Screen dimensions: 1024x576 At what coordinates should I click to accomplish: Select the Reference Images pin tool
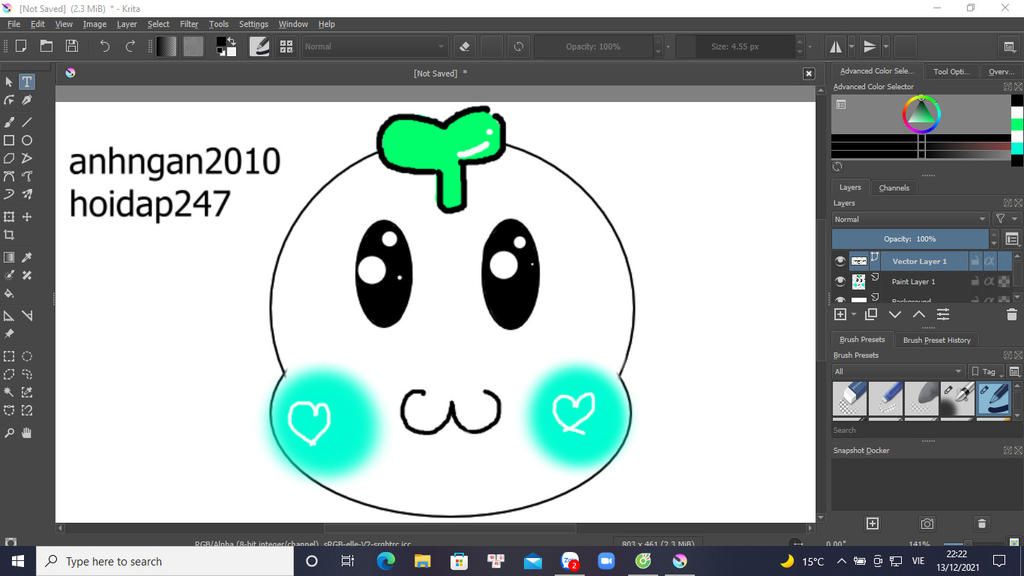(x=9, y=334)
